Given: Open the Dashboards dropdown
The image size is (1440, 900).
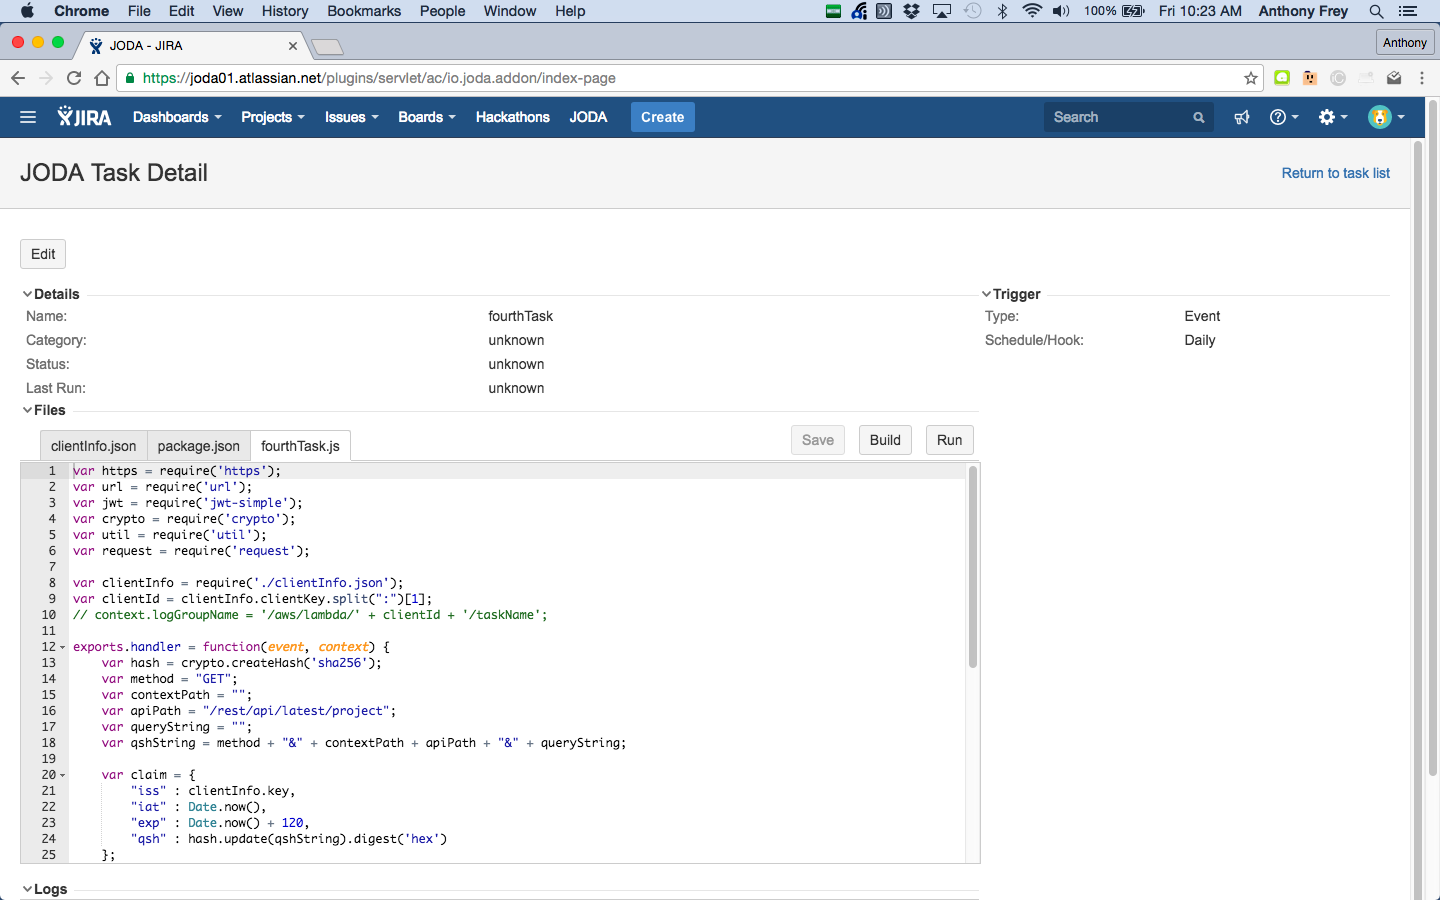Looking at the screenshot, I should coord(177,117).
